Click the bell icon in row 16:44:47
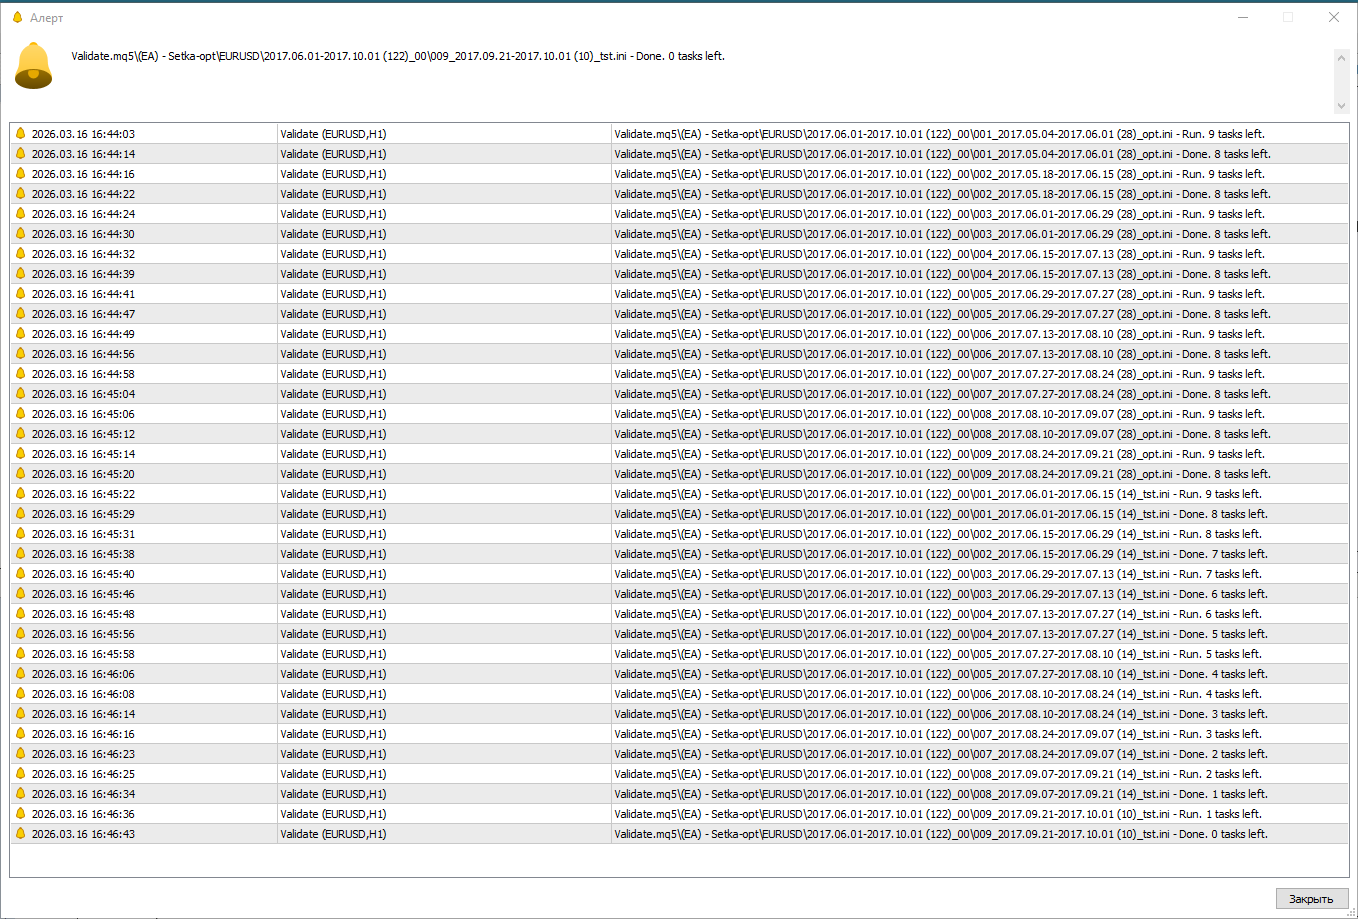This screenshot has height=919, width=1358. point(20,314)
